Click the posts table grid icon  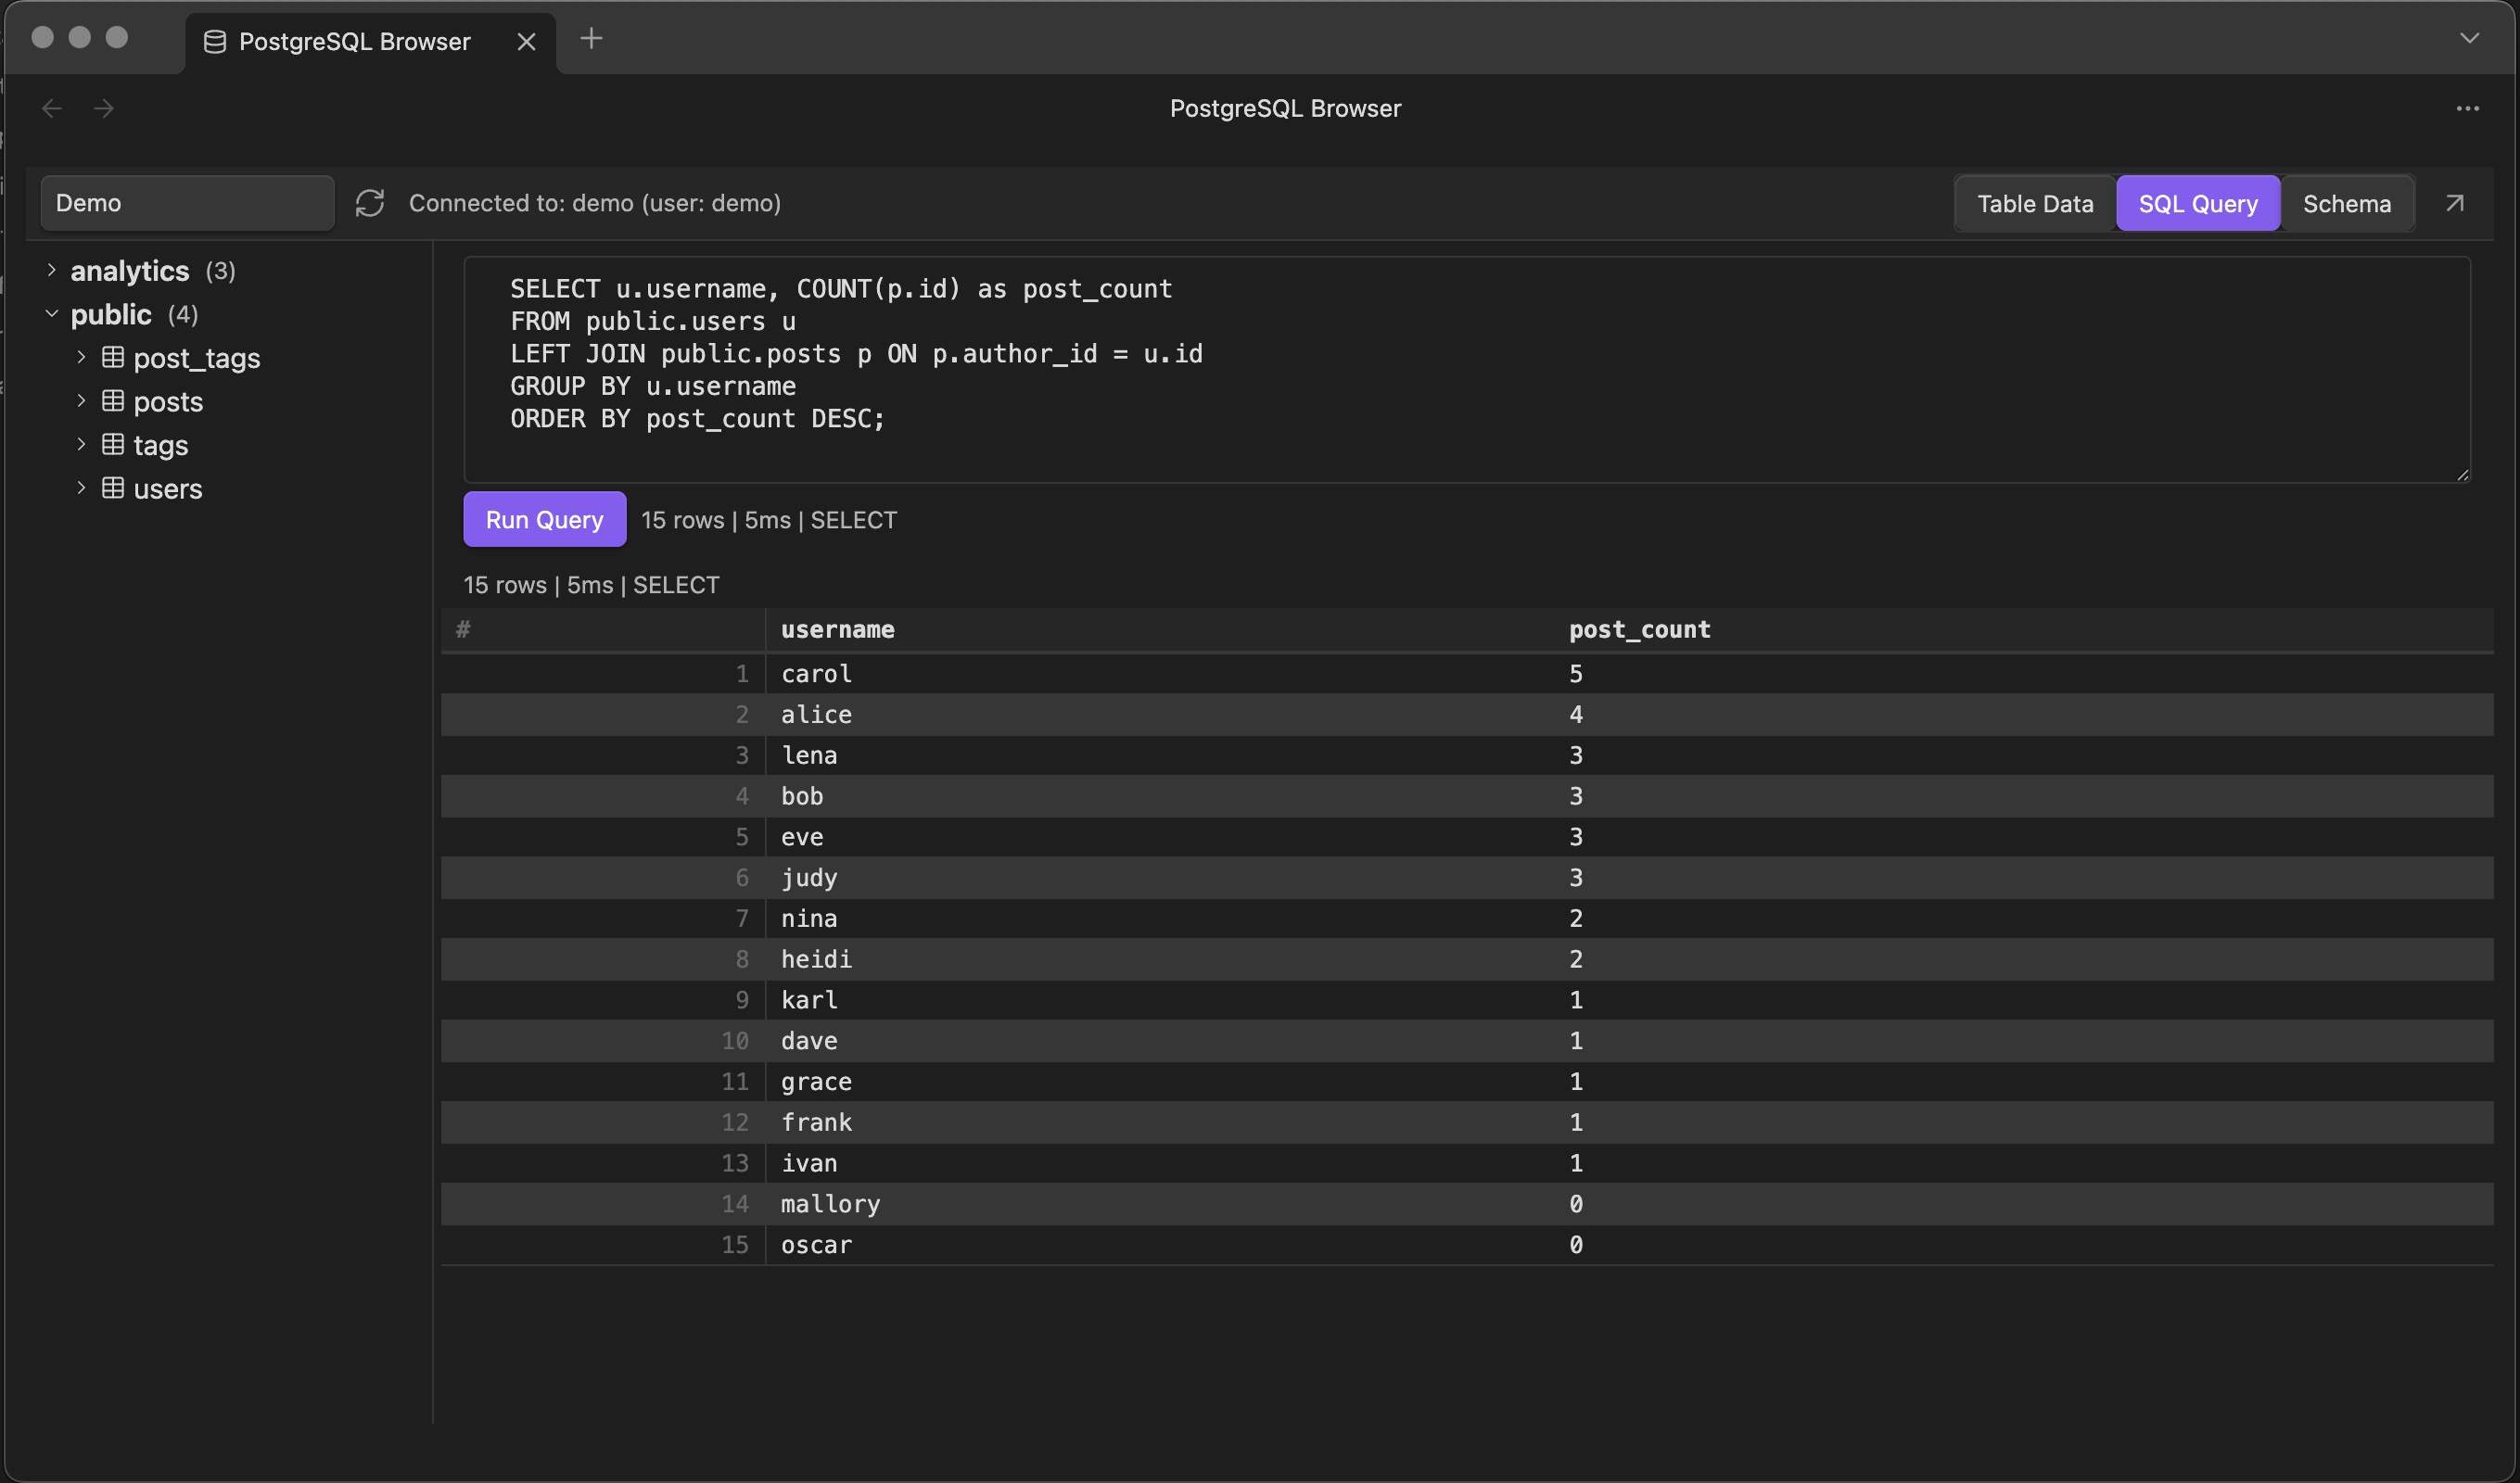click(x=113, y=401)
